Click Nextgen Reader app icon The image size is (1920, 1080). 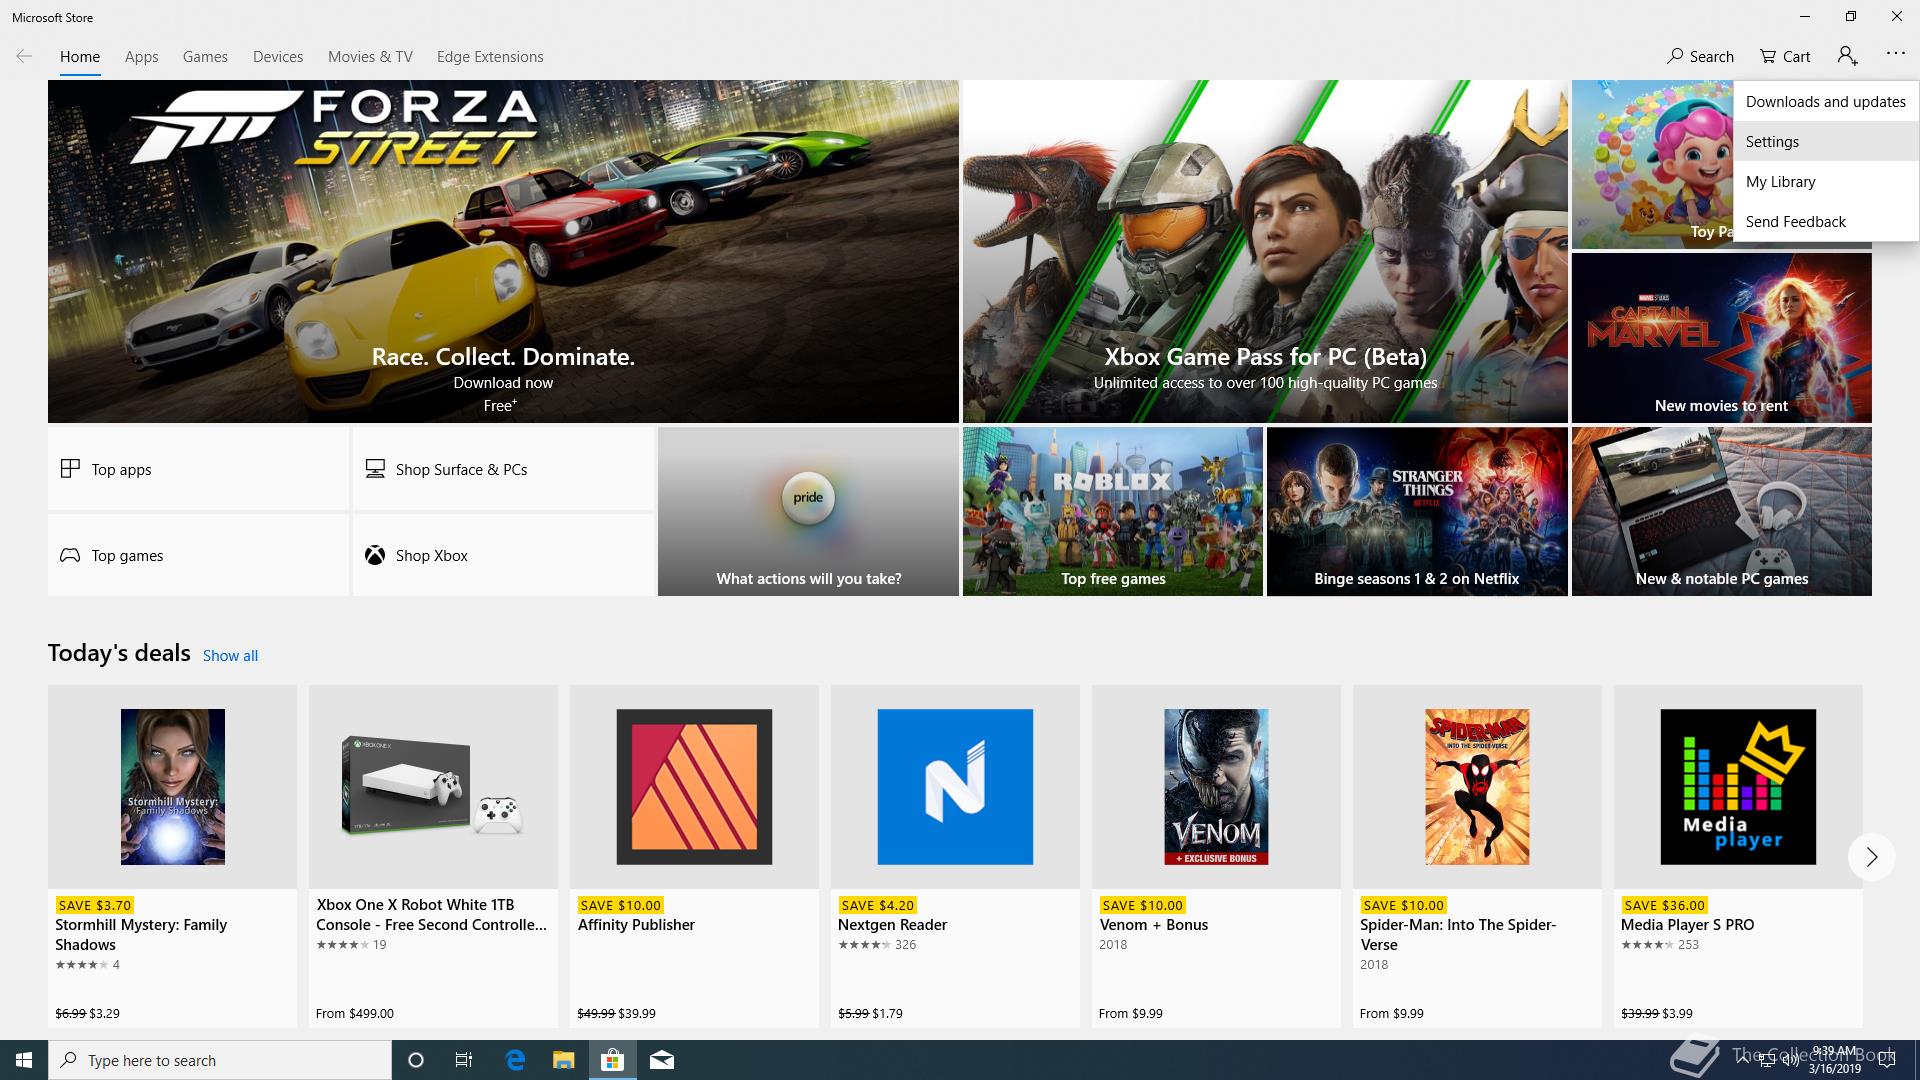pos(955,787)
